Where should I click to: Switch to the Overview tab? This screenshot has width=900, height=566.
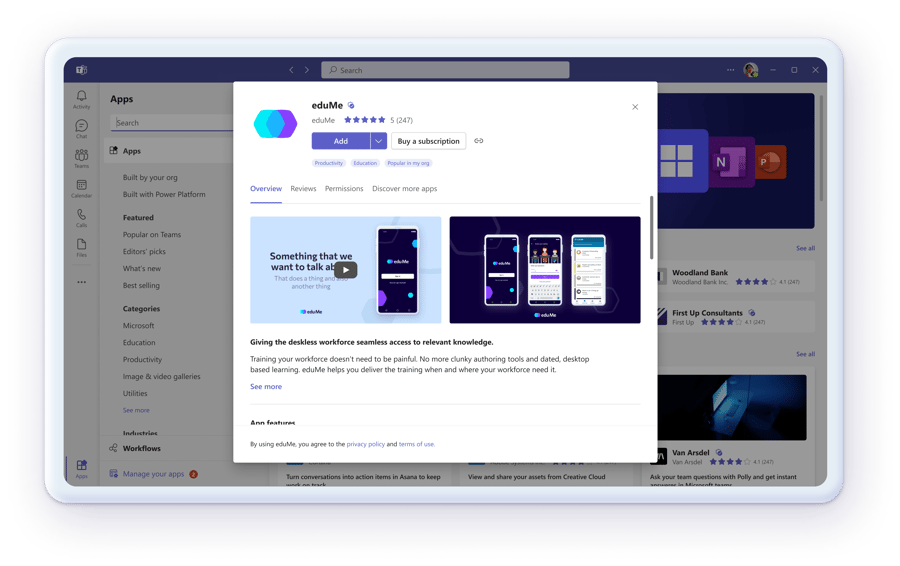(266, 188)
